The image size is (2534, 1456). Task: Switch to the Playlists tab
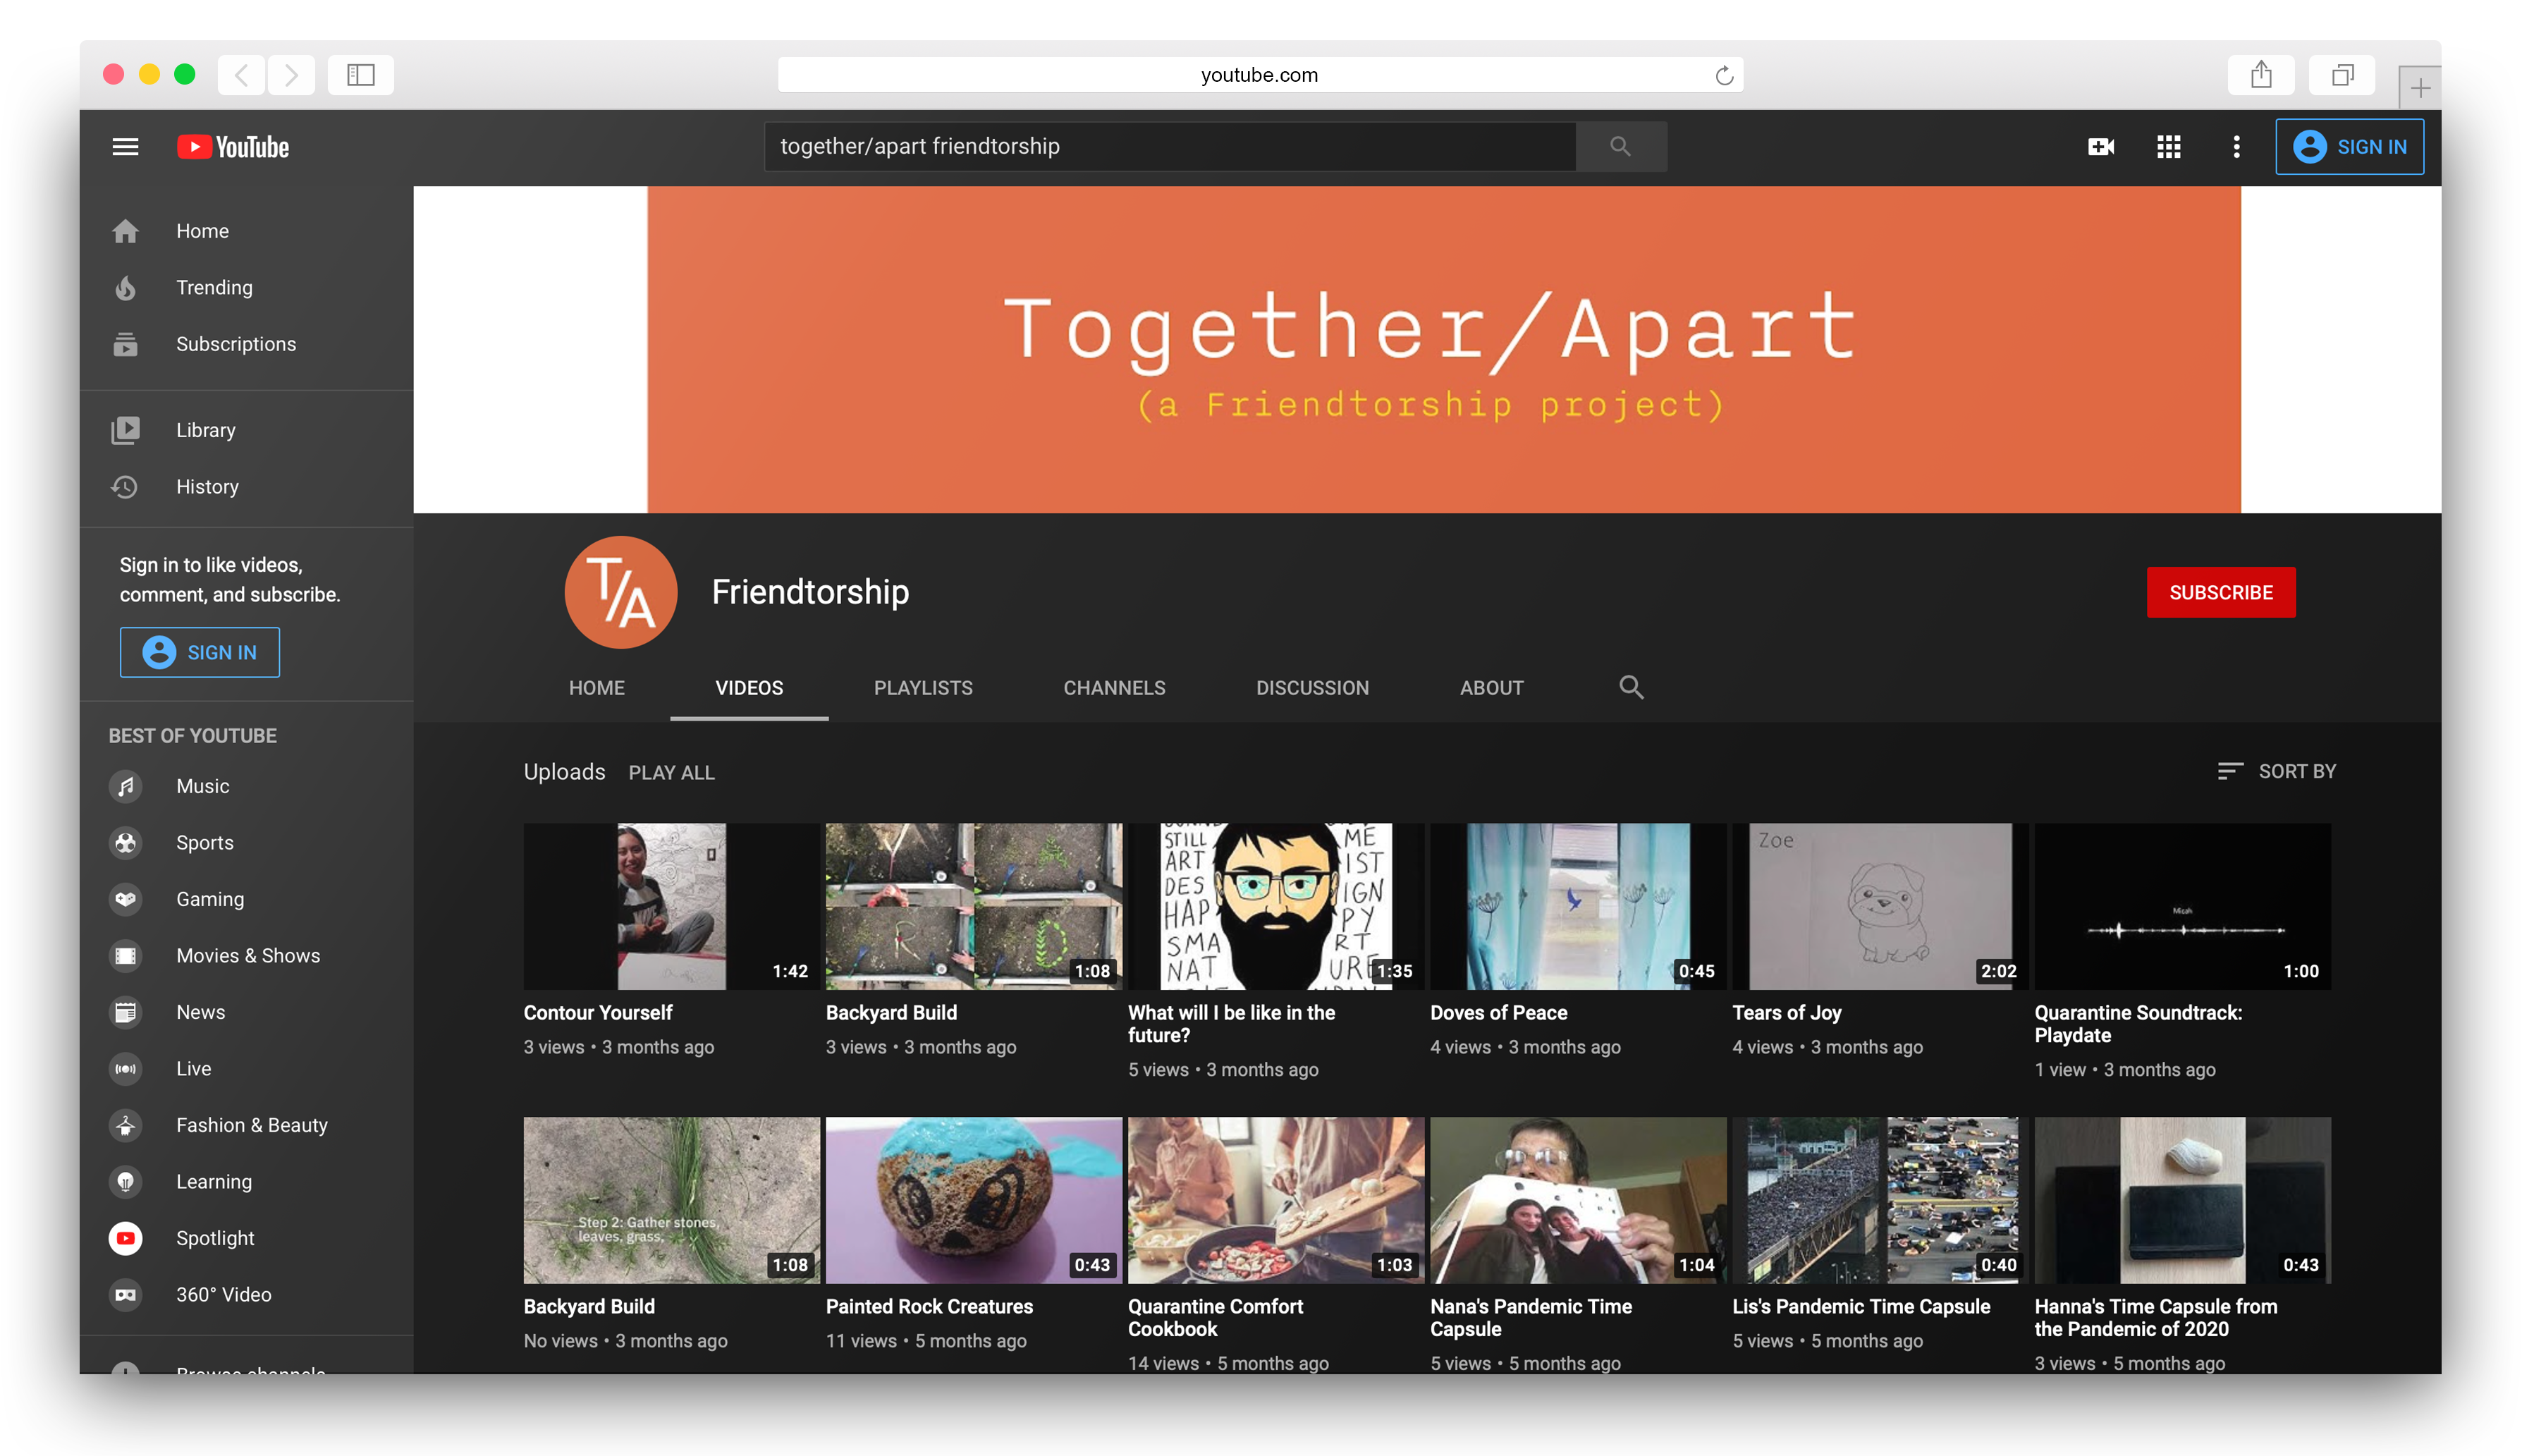(923, 688)
